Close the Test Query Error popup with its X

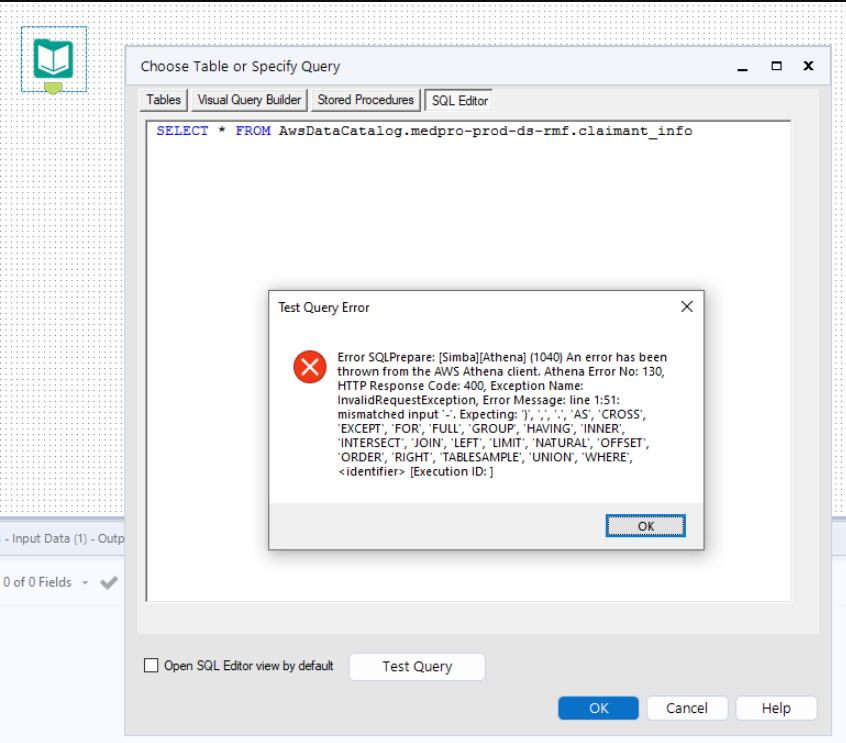(x=686, y=306)
